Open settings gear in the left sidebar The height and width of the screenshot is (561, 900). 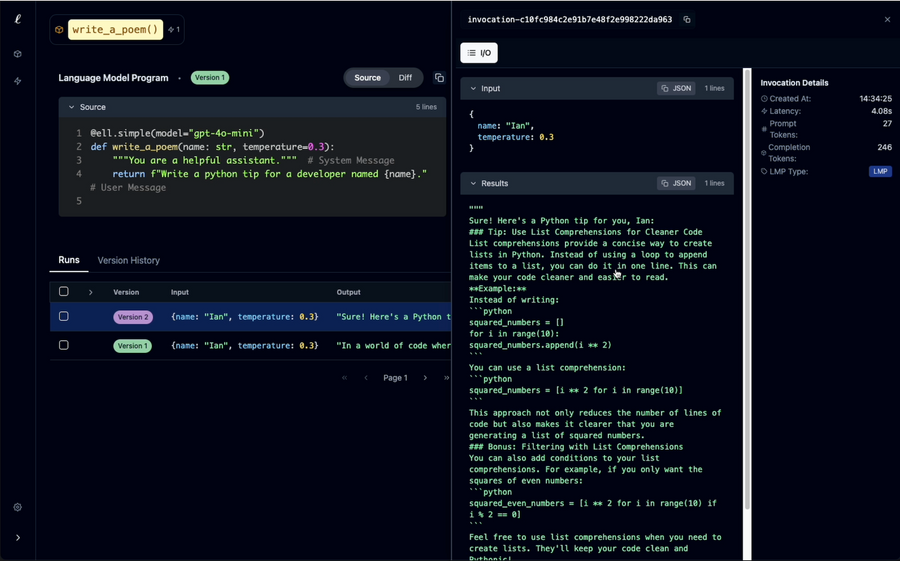18,507
